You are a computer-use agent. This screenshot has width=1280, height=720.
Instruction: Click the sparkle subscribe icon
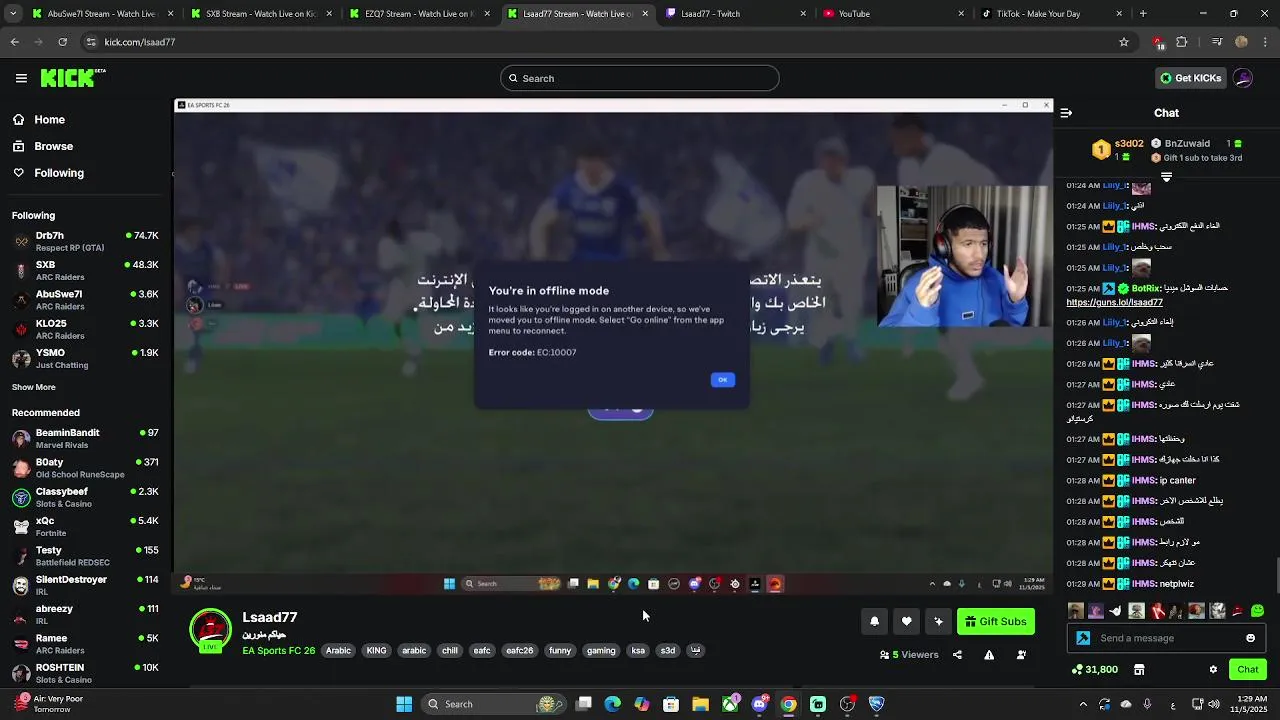tap(938, 621)
